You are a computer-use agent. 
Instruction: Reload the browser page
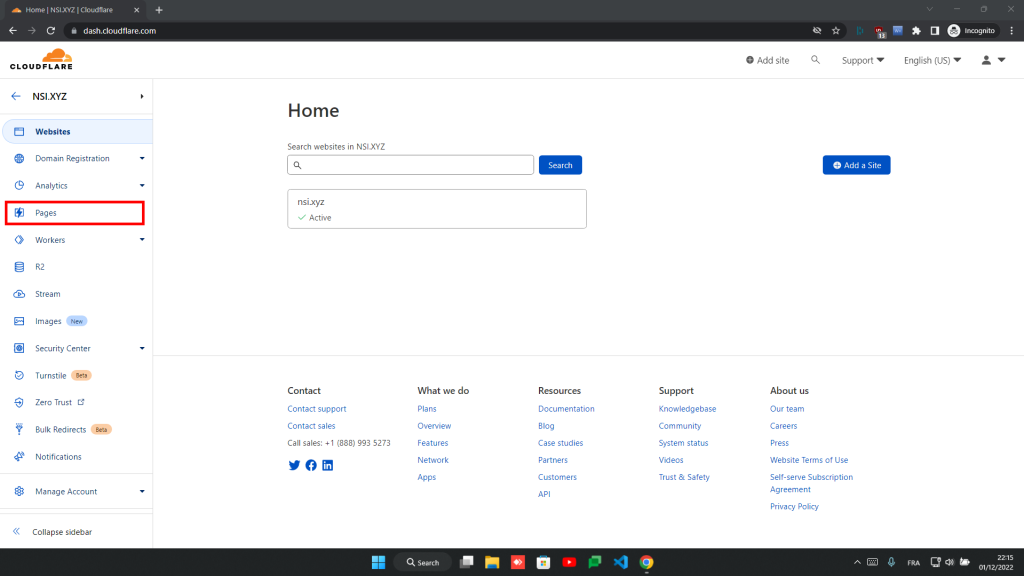pos(51,31)
